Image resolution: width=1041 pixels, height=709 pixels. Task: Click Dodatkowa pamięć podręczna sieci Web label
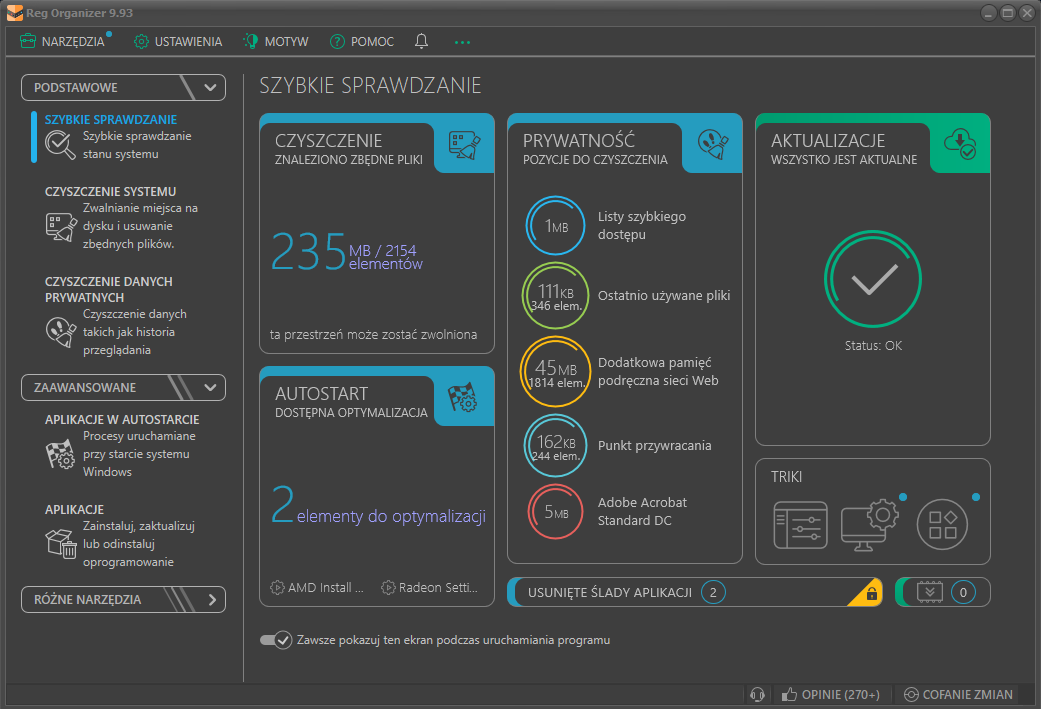658,372
